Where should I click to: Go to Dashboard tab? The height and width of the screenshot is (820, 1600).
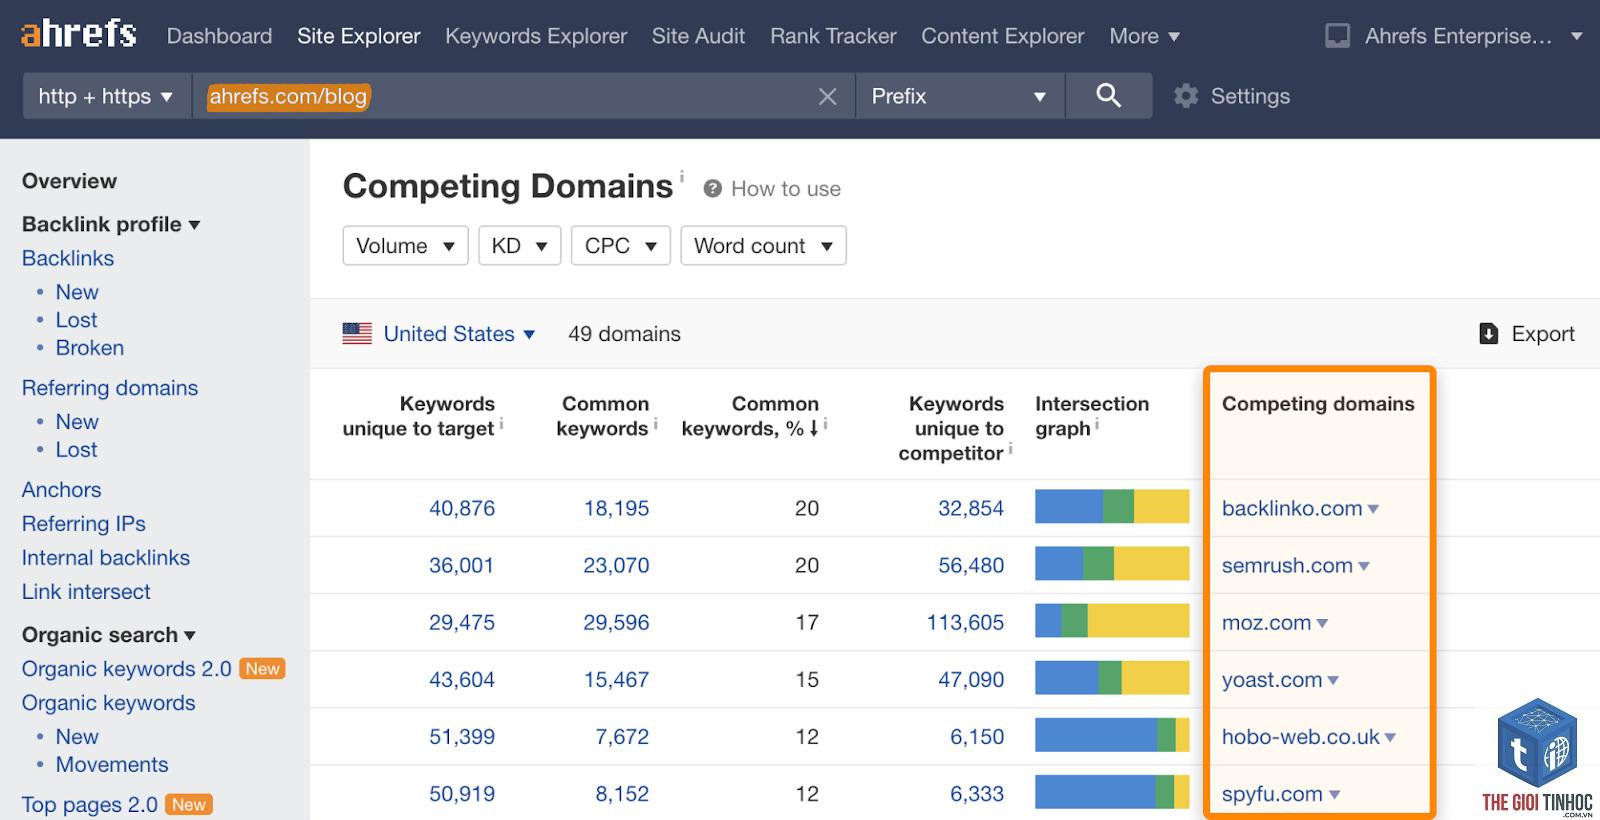click(x=219, y=36)
